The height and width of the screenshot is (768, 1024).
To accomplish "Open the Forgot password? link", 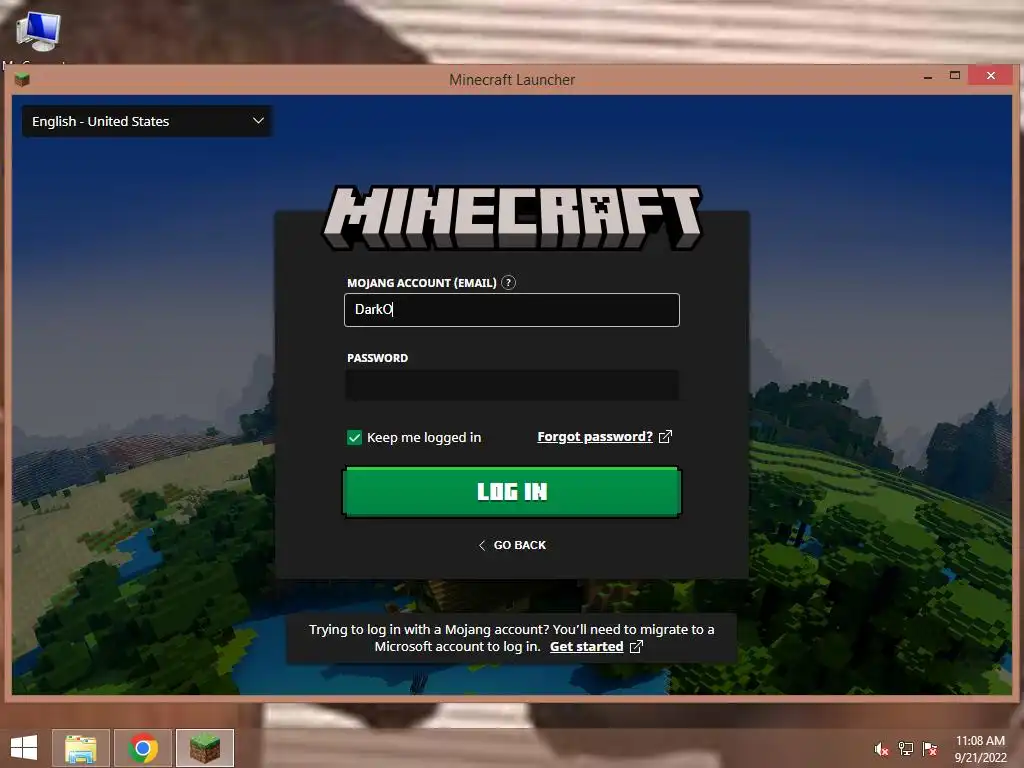I will click(594, 436).
